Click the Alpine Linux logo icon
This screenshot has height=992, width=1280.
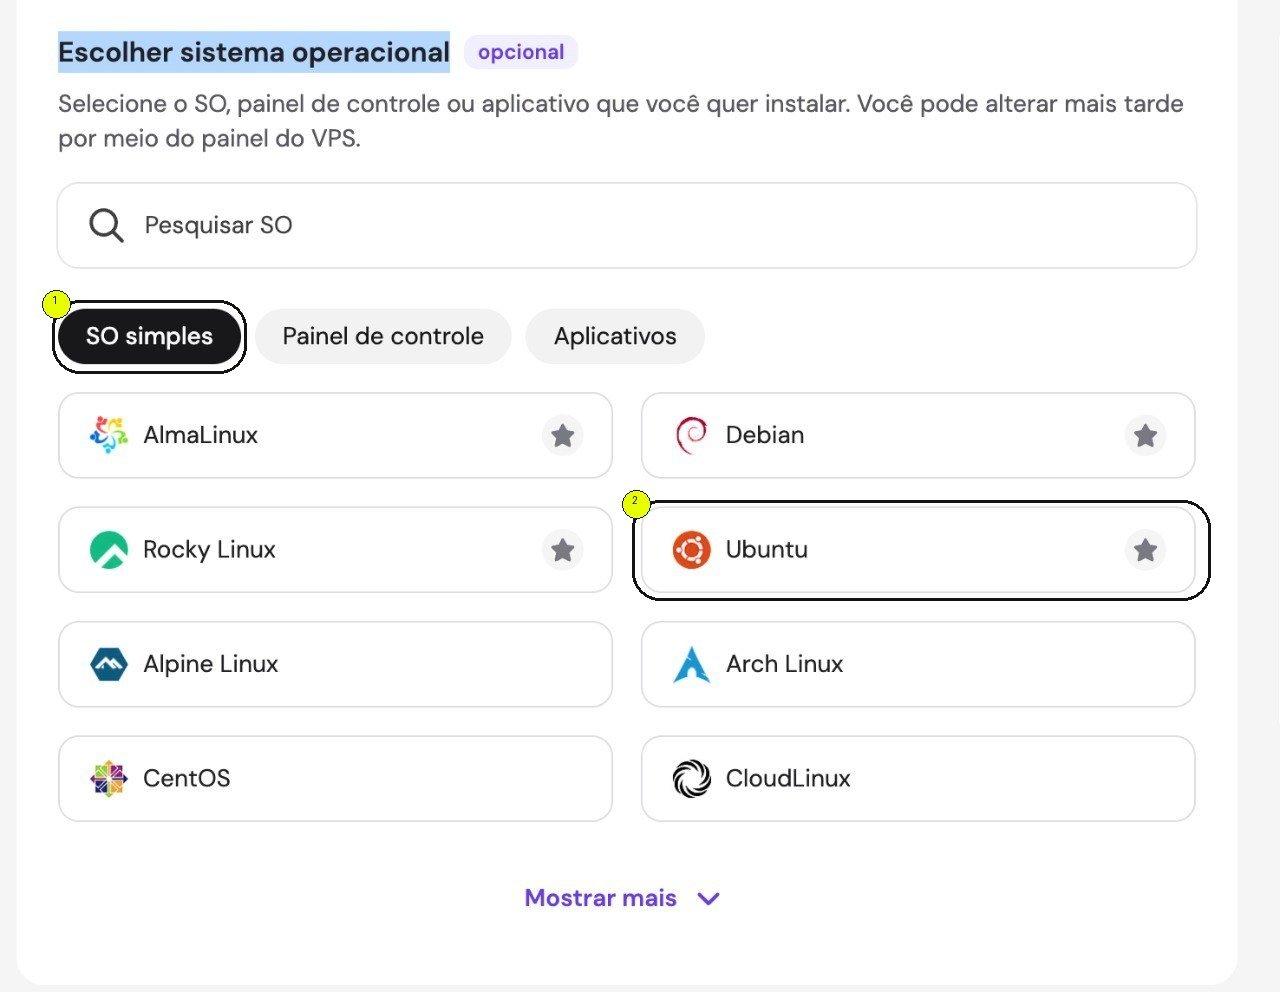pos(109,664)
